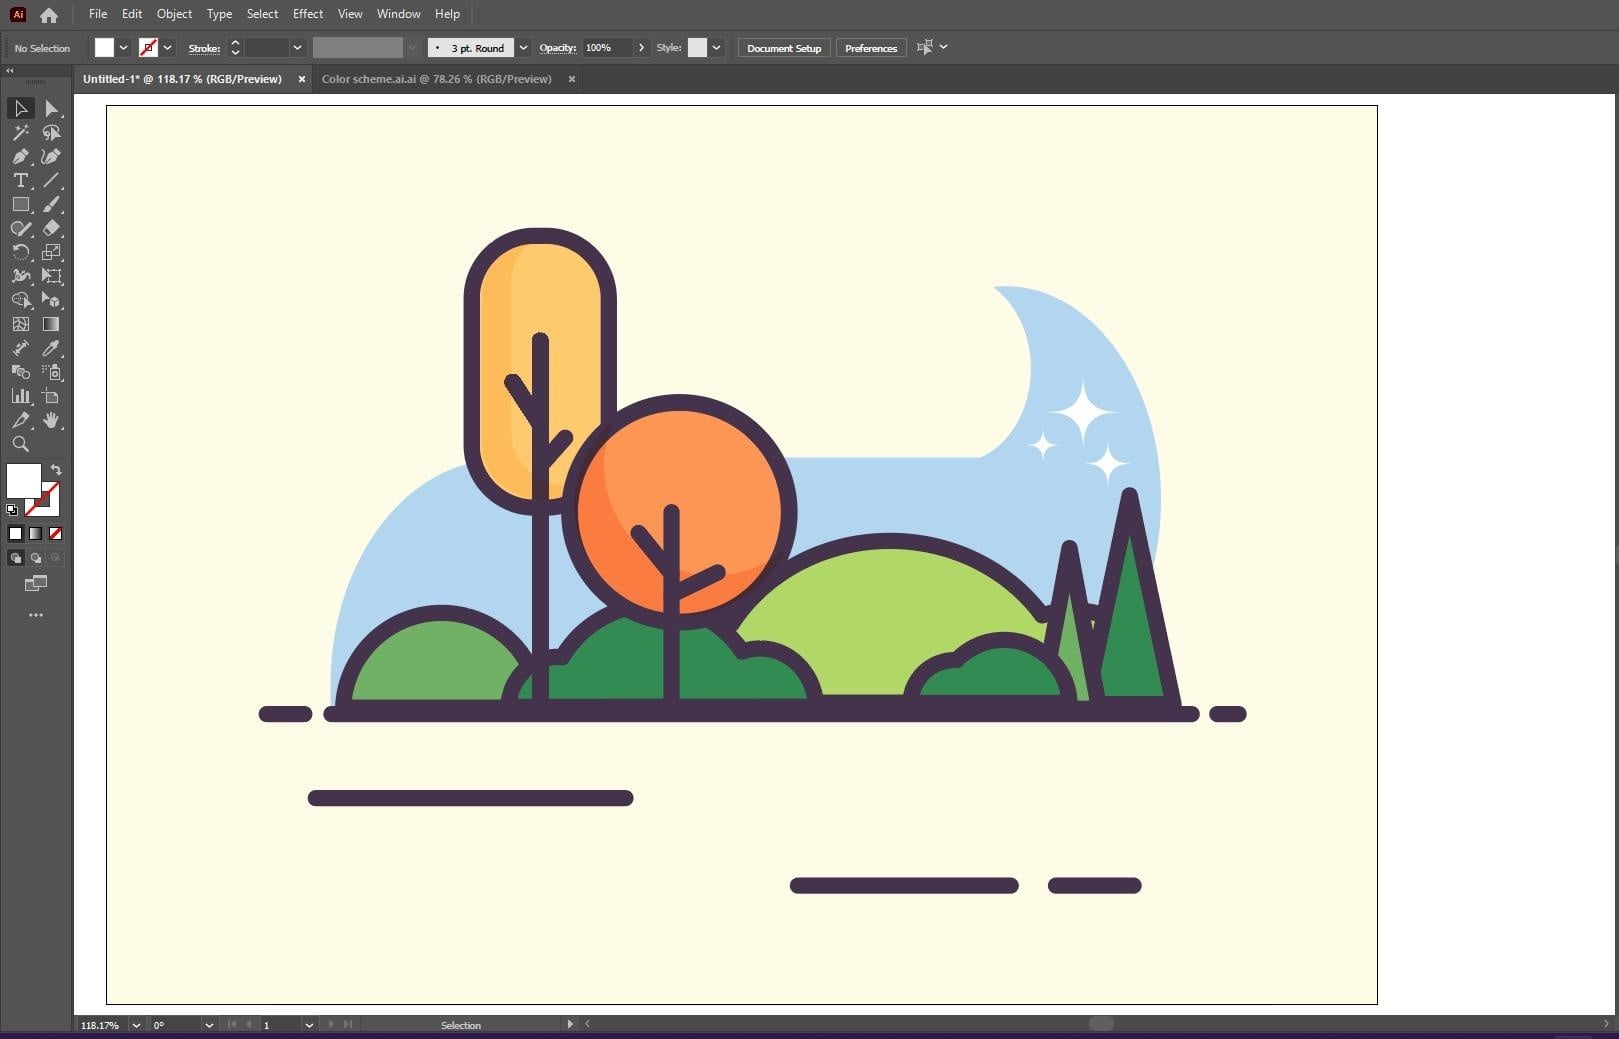Open zoom level dropdown in status bar
This screenshot has width=1619, height=1039.
(136, 1025)
